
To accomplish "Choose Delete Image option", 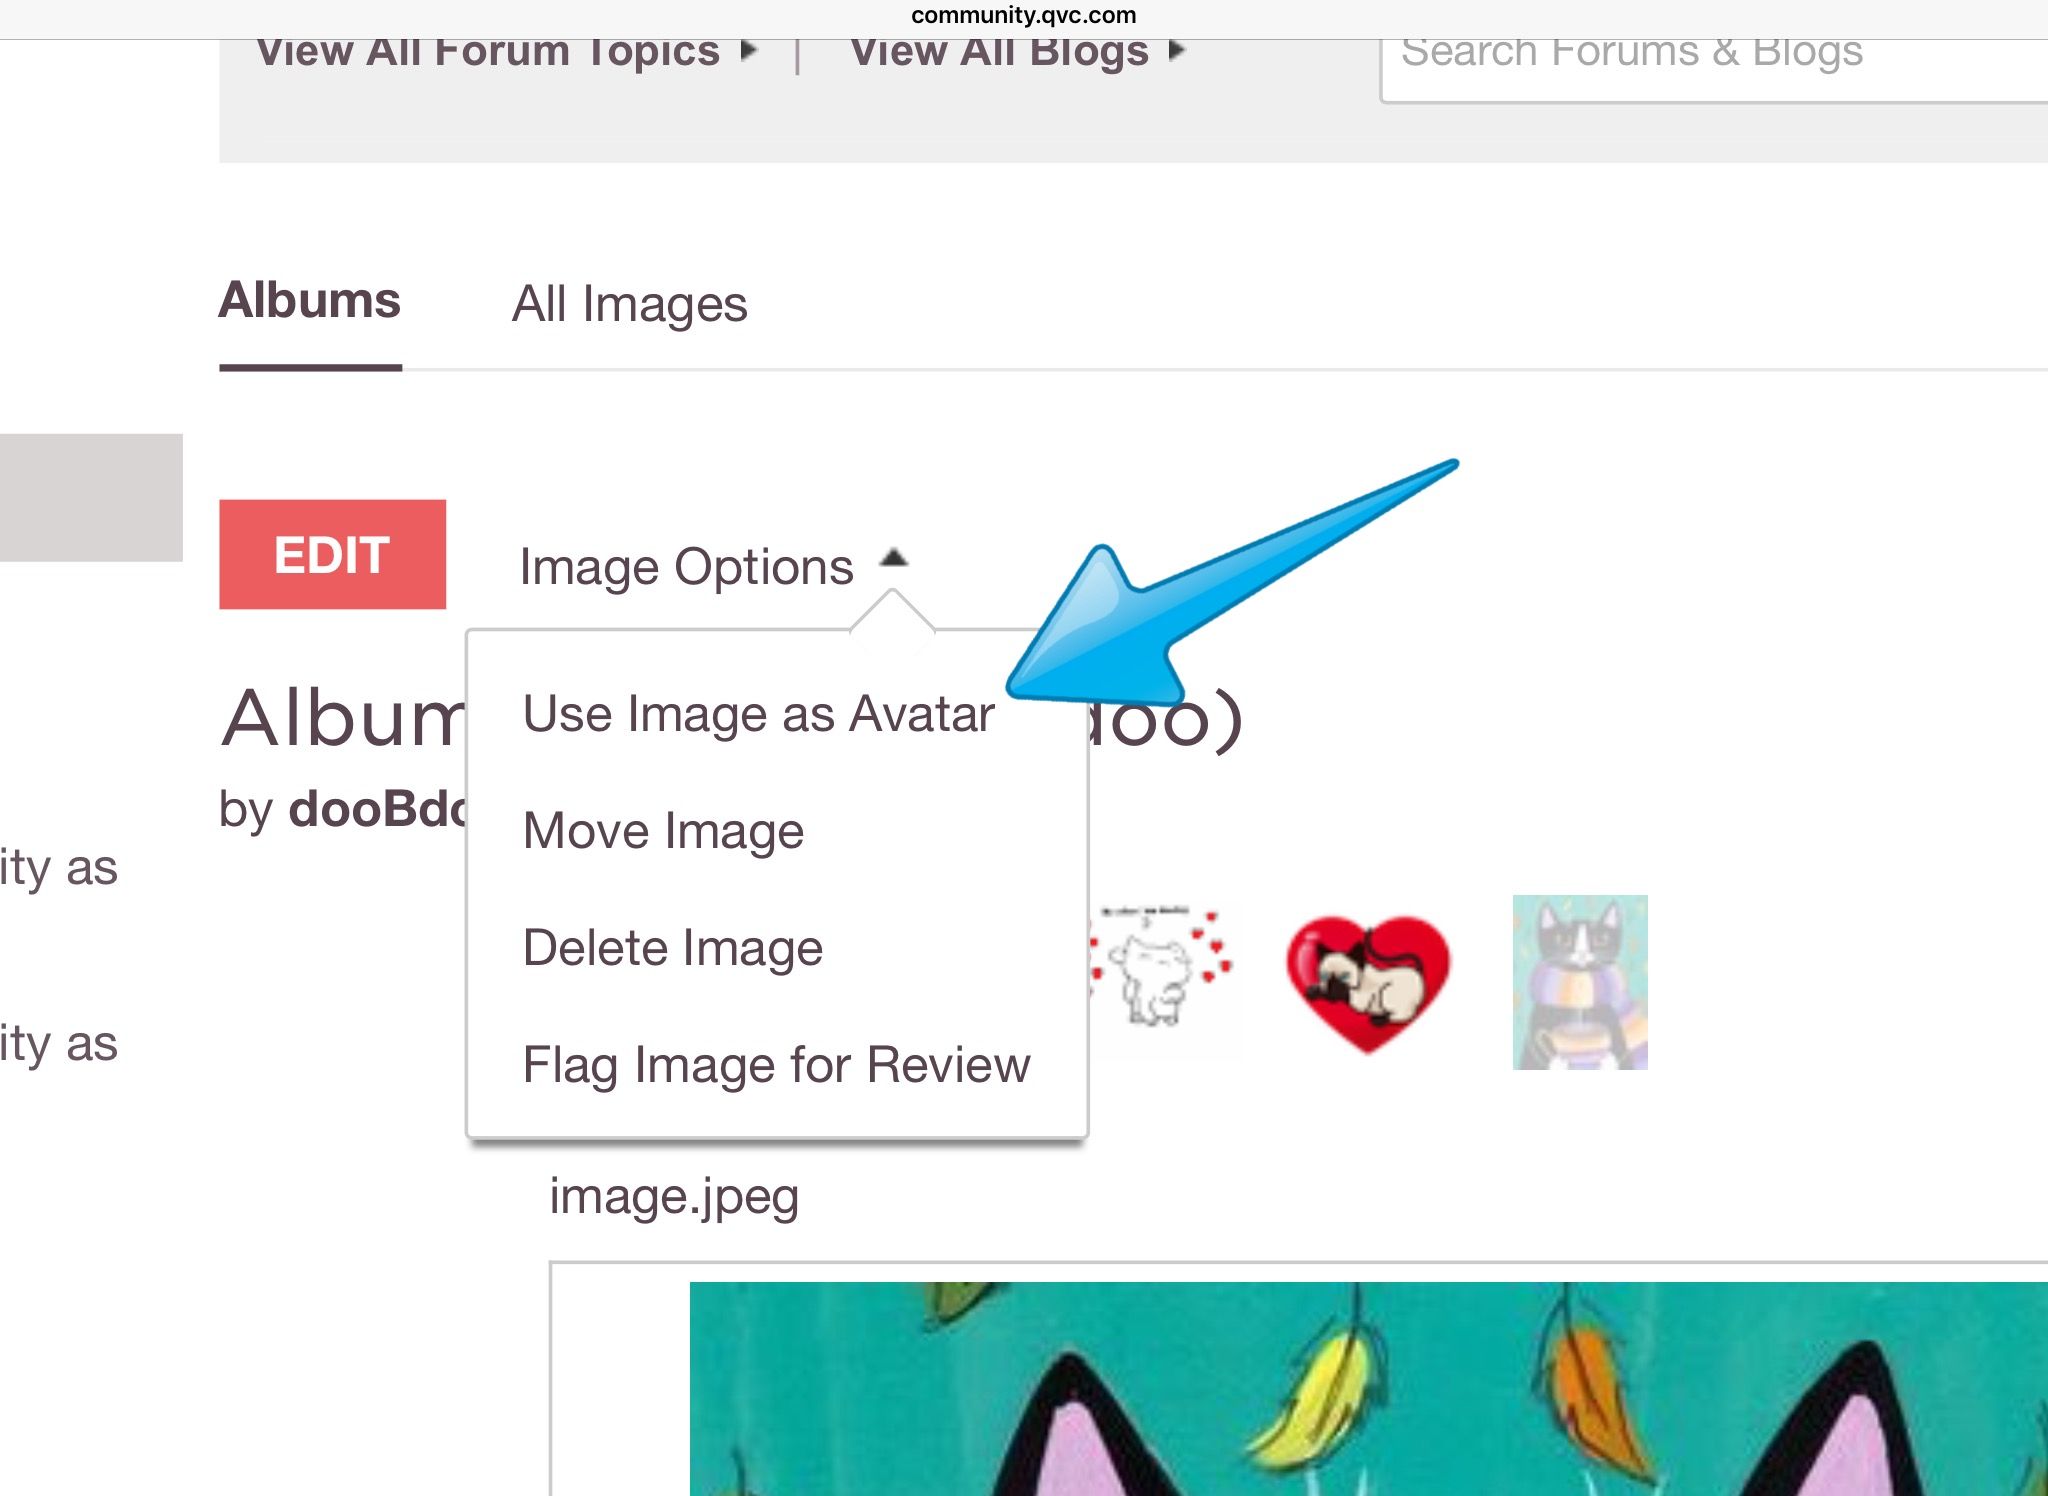I will click(672, 948).
